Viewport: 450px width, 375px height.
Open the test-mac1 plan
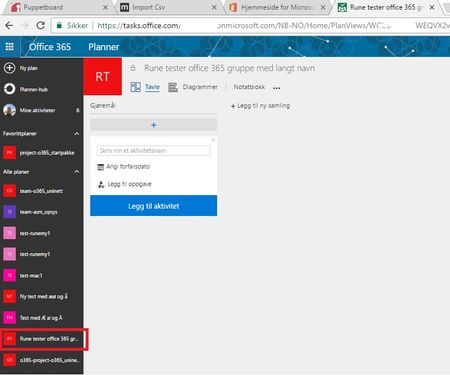(x=41, y=275)
